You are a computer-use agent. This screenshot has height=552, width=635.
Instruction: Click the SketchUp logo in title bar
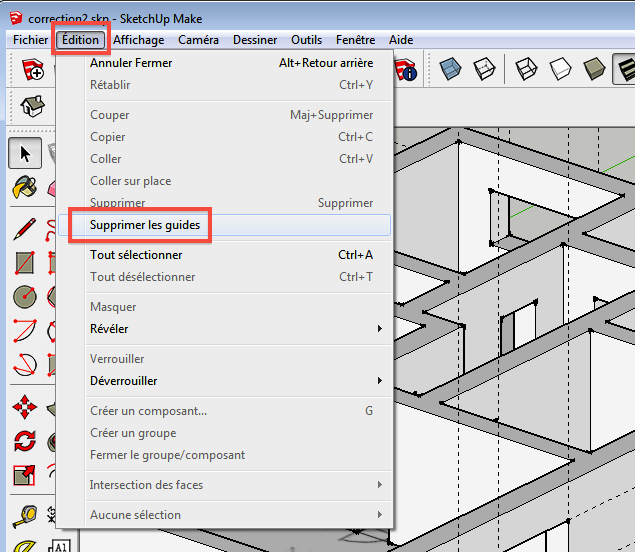(16, 18)
